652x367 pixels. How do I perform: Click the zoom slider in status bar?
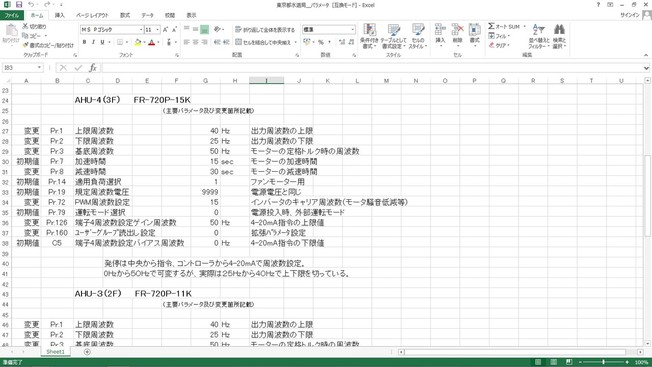(603, 362)
